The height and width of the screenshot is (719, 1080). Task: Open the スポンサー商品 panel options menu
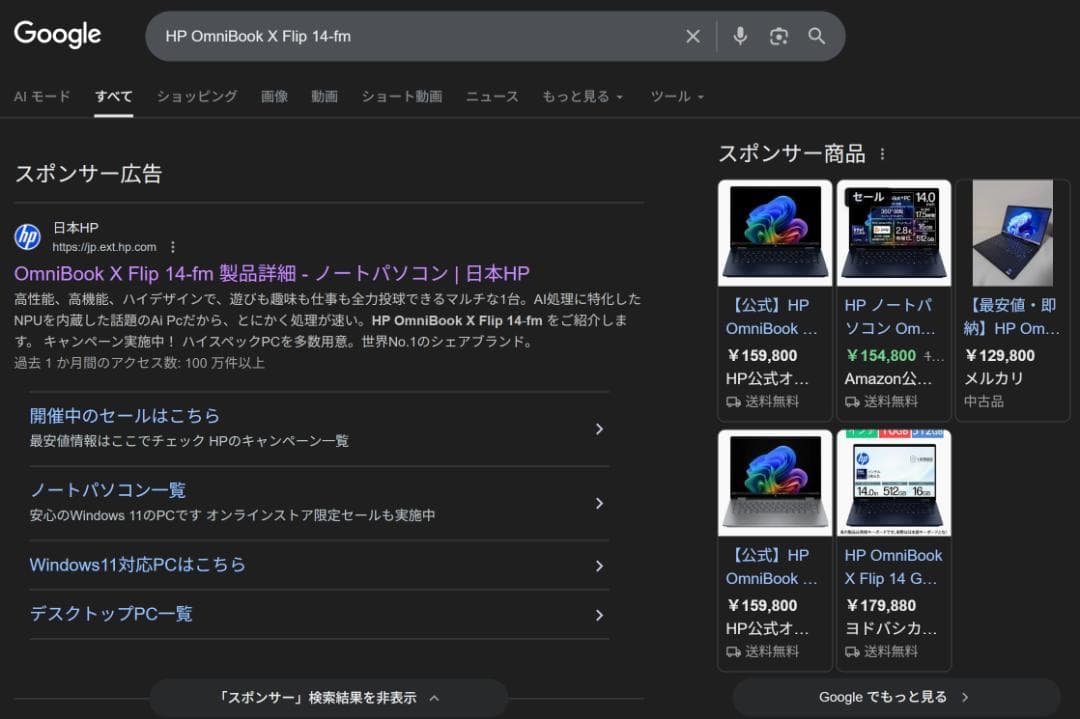point(882,153)
